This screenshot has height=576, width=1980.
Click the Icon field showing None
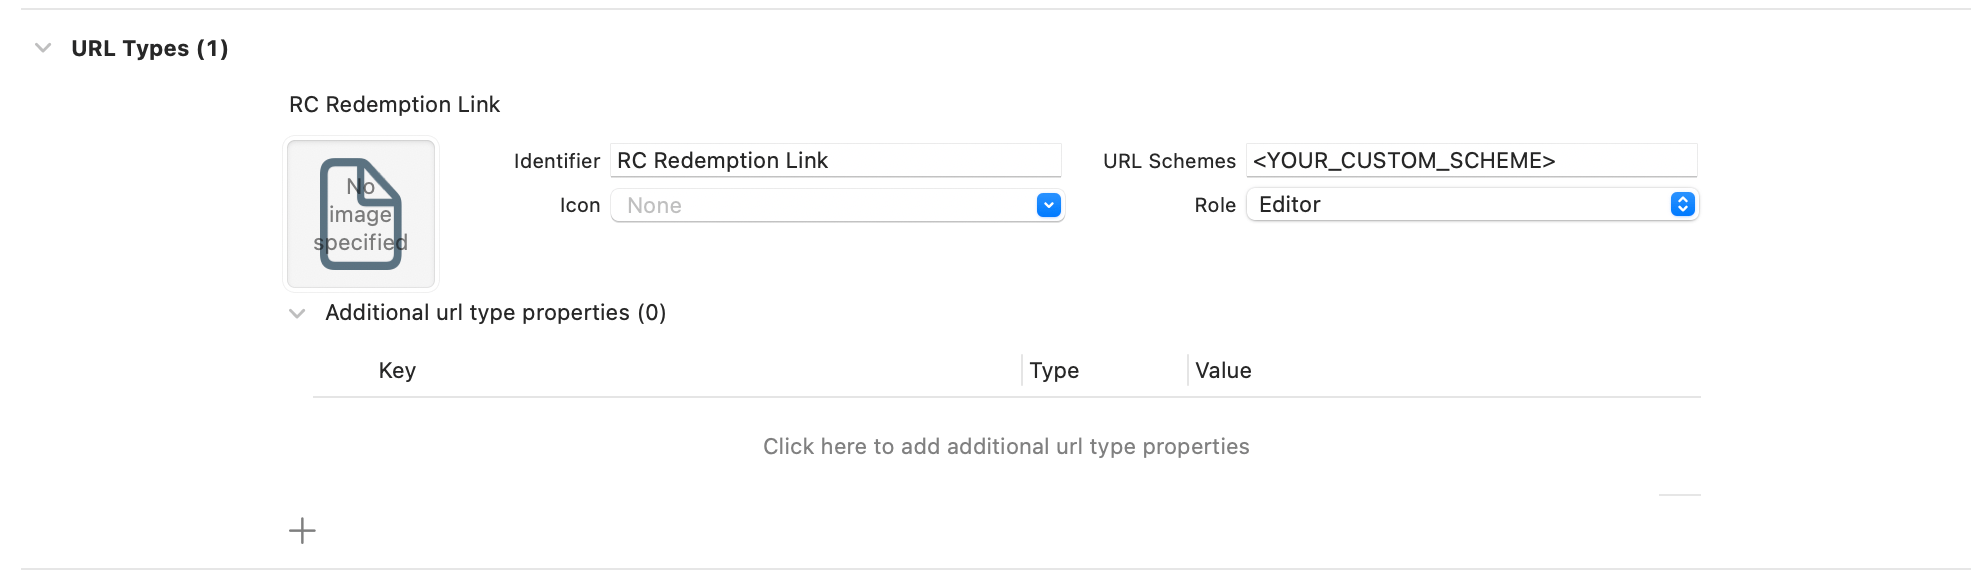(x=822, y=205)
